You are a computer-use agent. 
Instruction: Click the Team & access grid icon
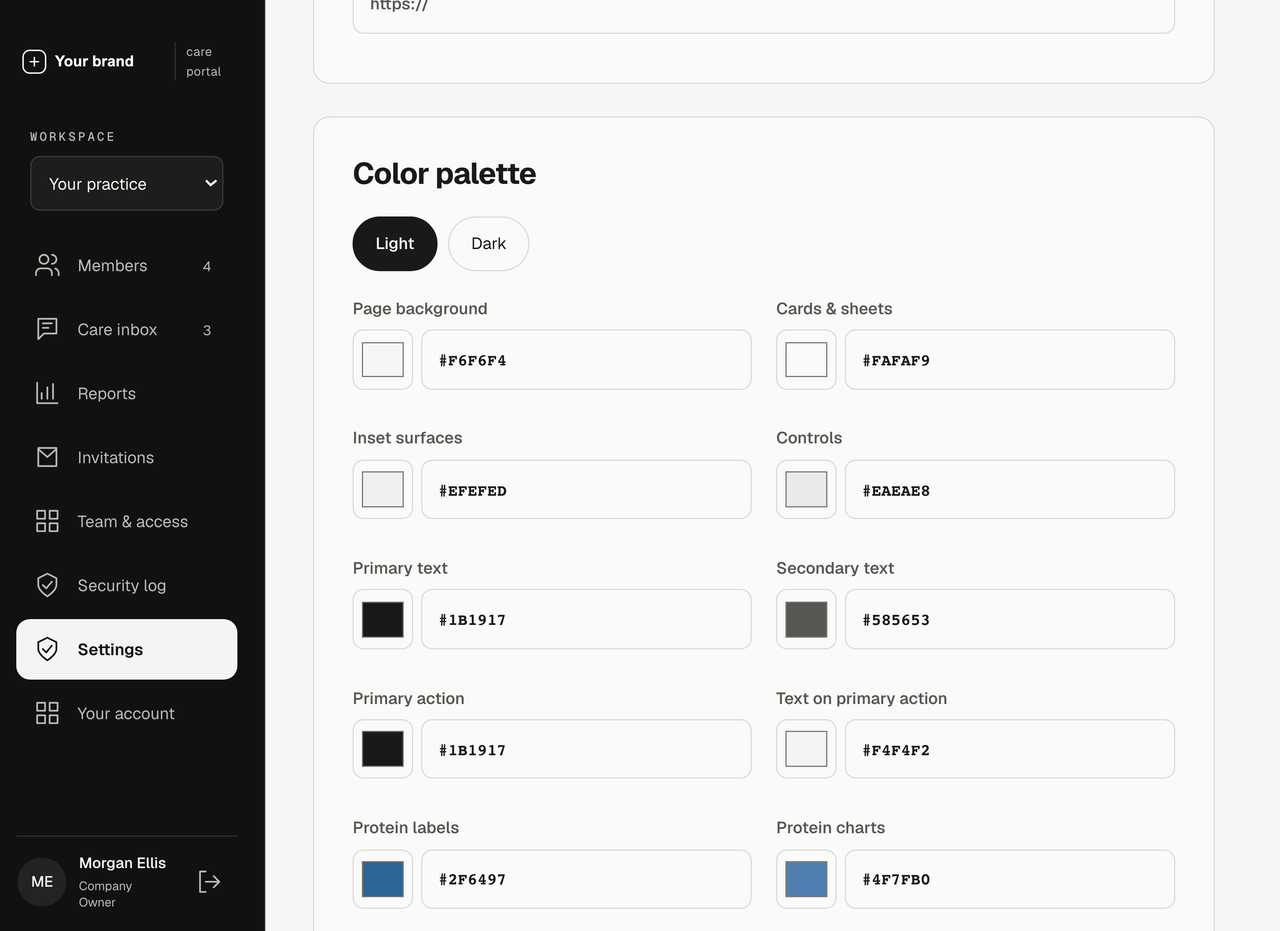pyautogui.click(x=47, y=521)
